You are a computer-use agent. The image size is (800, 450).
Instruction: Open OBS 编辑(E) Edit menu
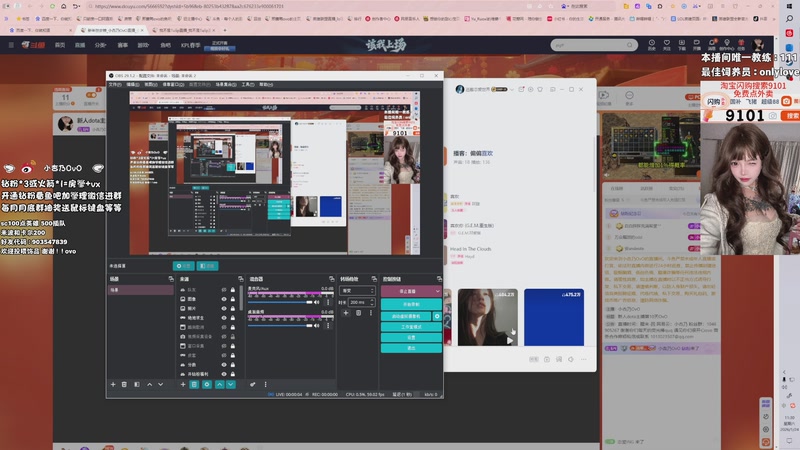click(133, 85)
